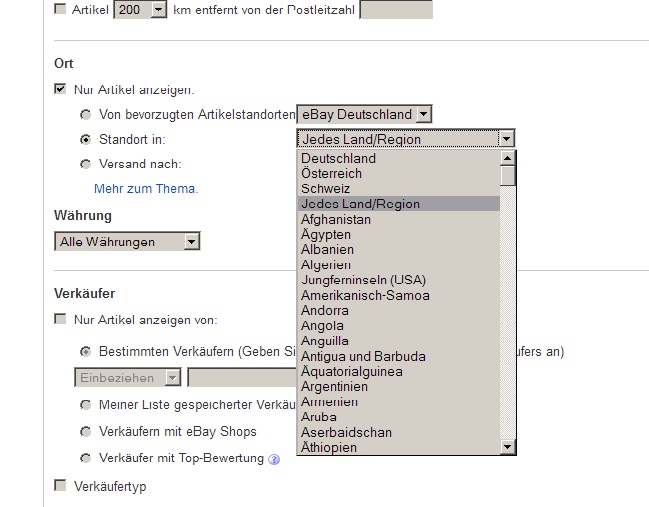Collapse the 'Jedes Land/Region' dropdown arrow
The width and height of the screenshot is (649, 507).
[x=507, y=139]
